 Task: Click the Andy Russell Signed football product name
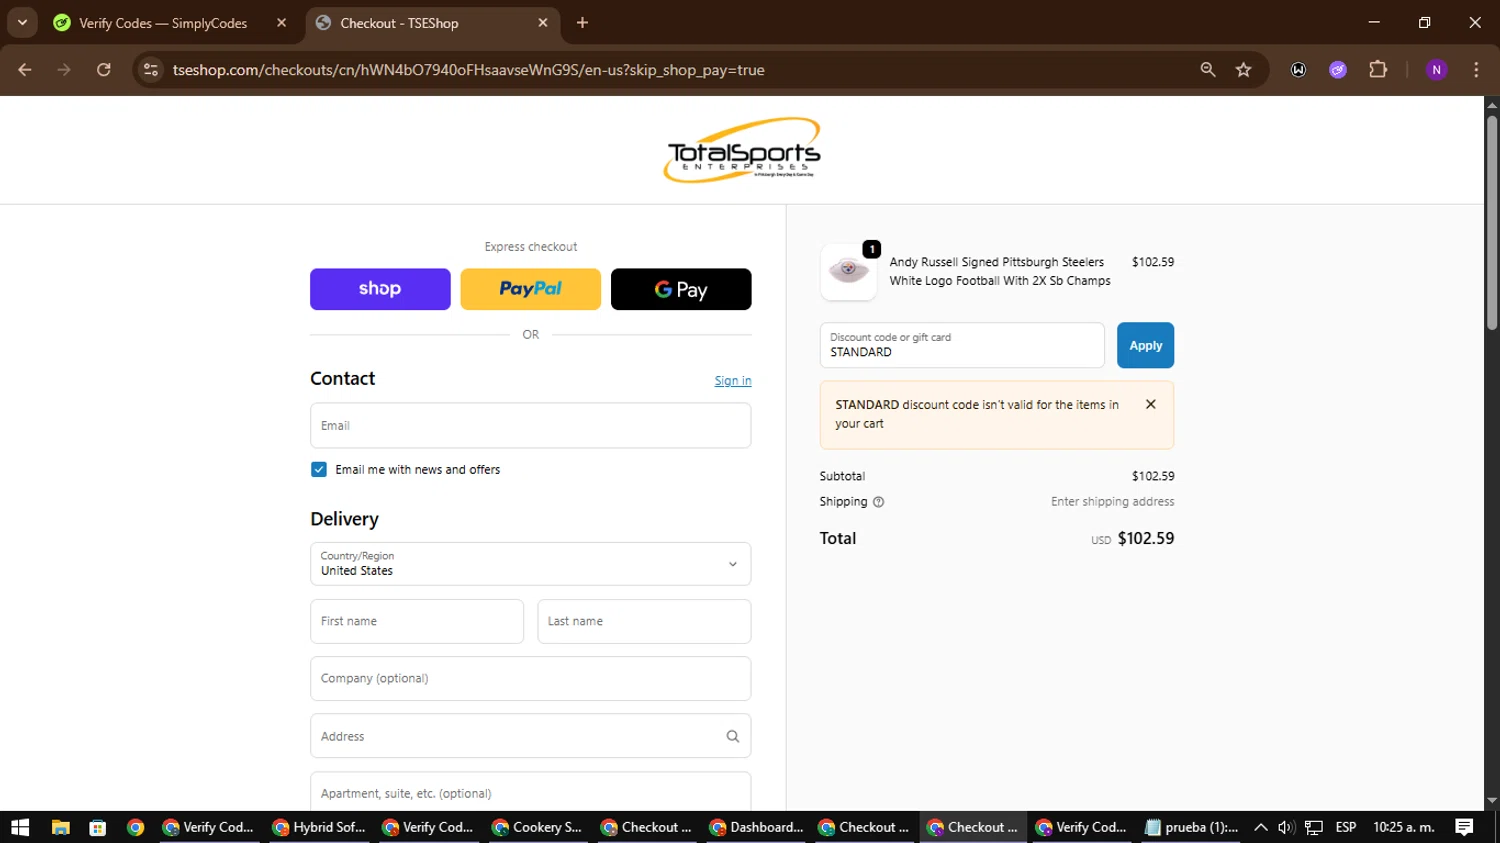click(1000, 271)
